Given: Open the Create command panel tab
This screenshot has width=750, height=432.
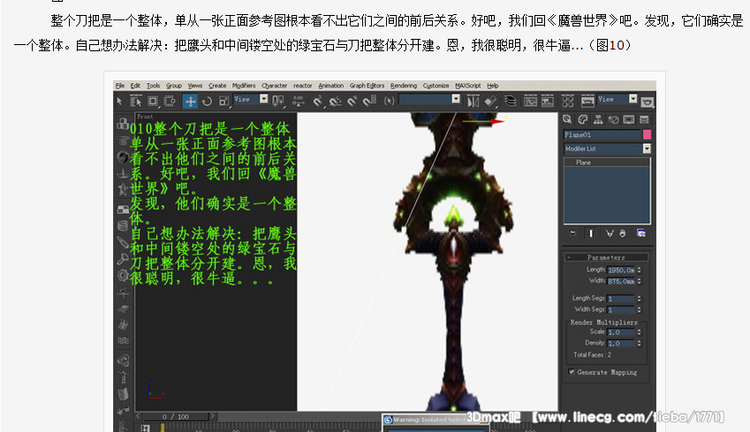Looking at the screenshot, I should tap(567, 120).
